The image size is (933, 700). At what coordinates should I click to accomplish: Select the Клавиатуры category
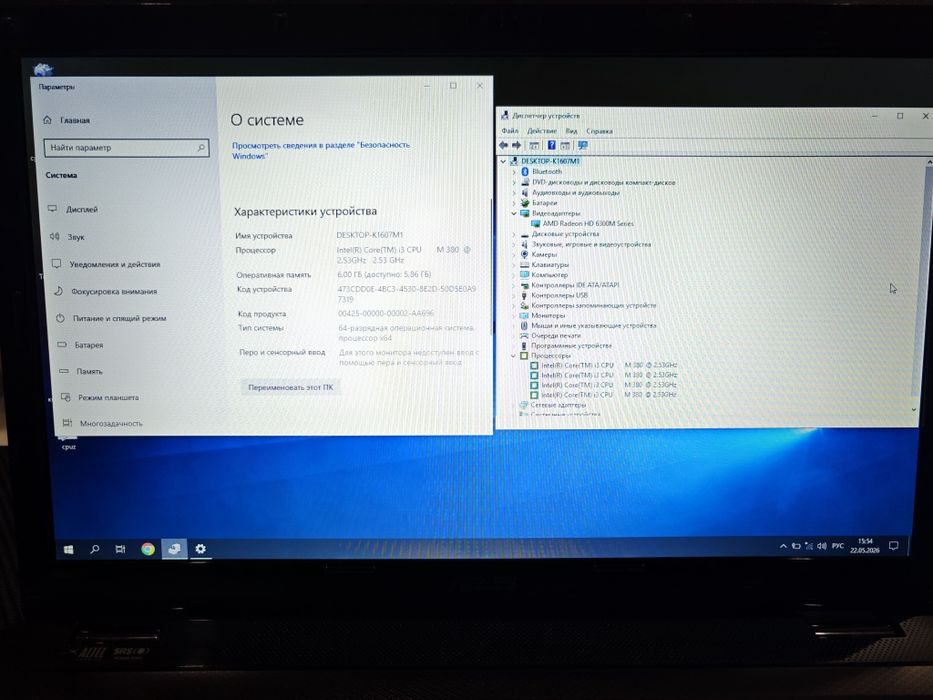[x=550, y=264]
